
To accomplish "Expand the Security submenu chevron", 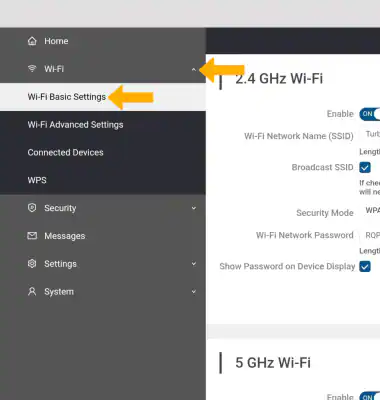I will point(194,208).
